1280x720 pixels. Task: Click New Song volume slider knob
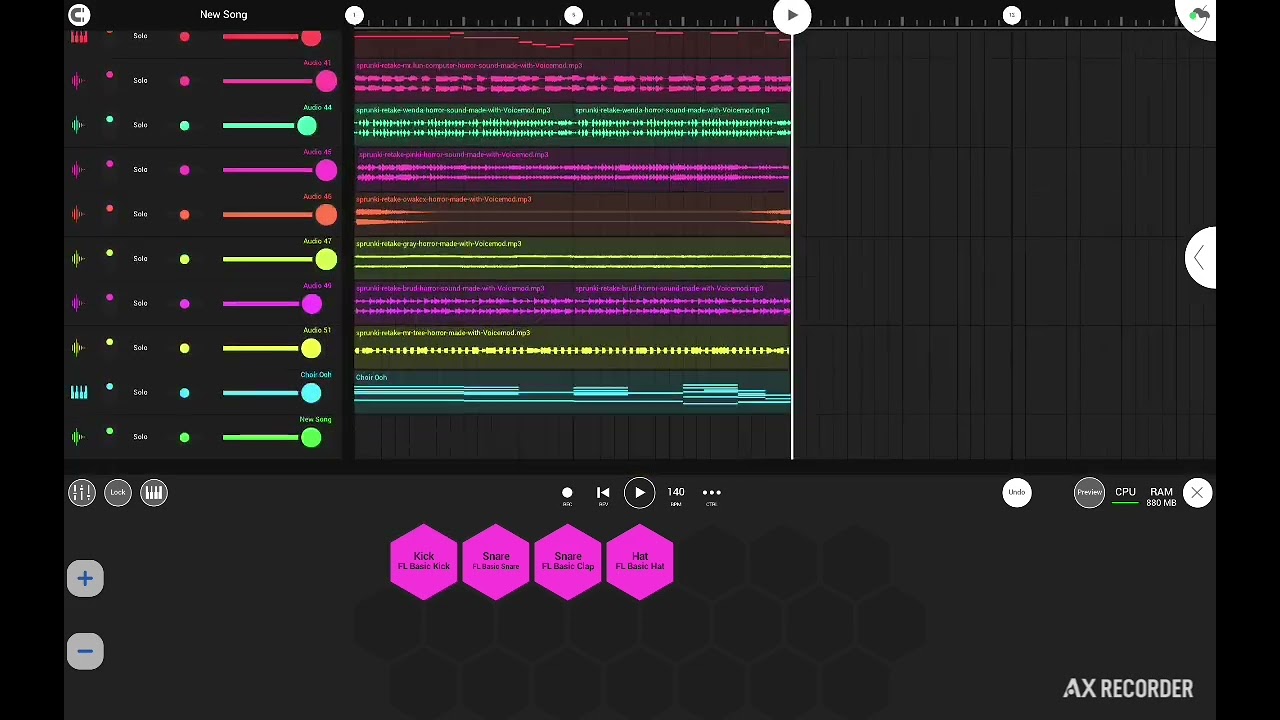[311, 437]
